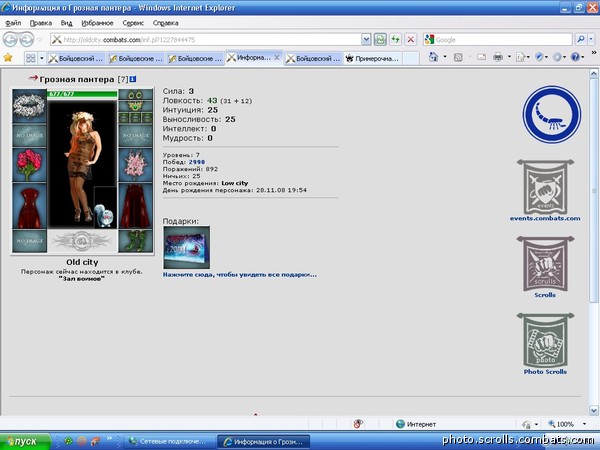The image size is (600, 450).
Task: Click link to see all gifts
Action: (240, 275)
